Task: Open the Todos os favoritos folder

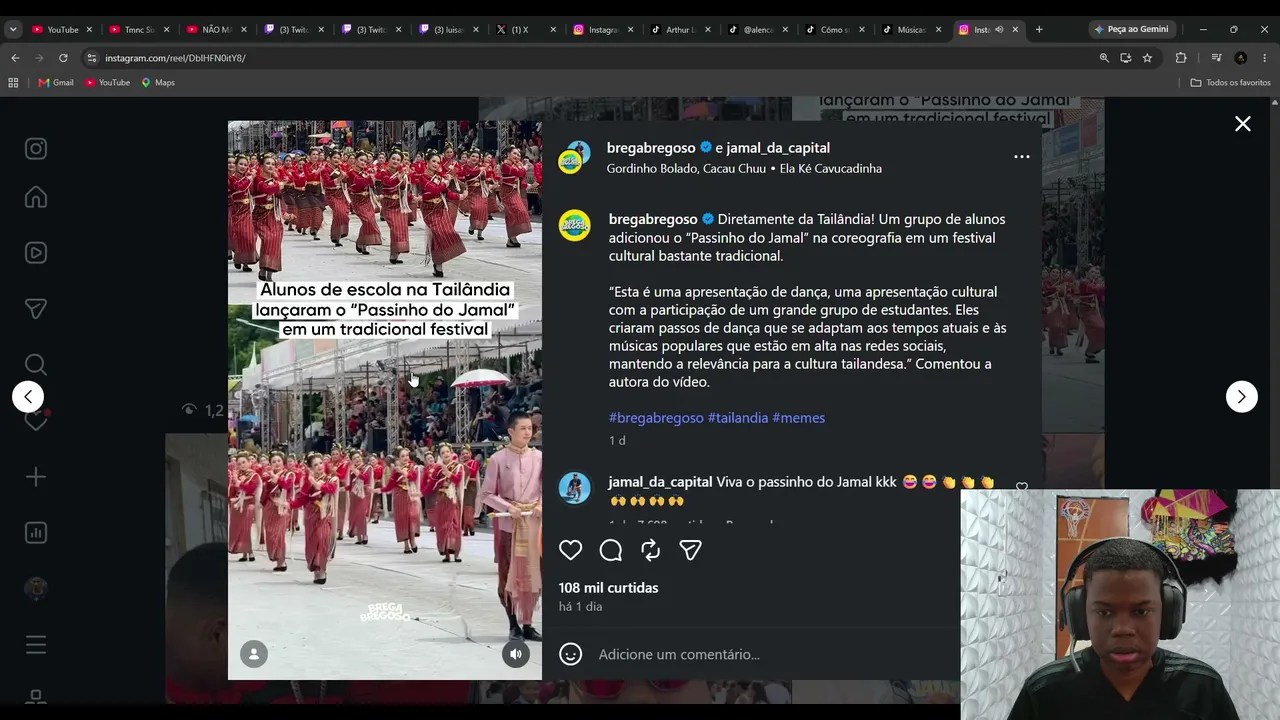Action: 1230,82
